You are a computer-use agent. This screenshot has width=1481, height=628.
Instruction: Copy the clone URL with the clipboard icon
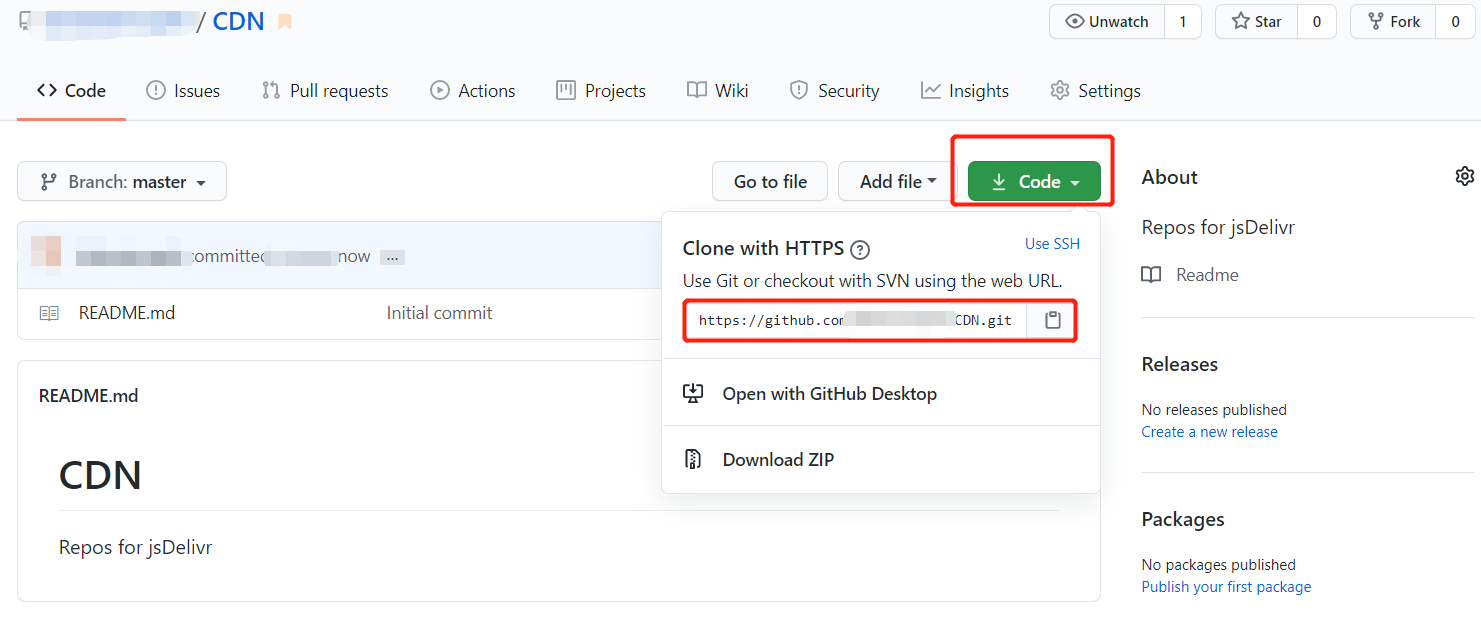(x=1052, y=320)
